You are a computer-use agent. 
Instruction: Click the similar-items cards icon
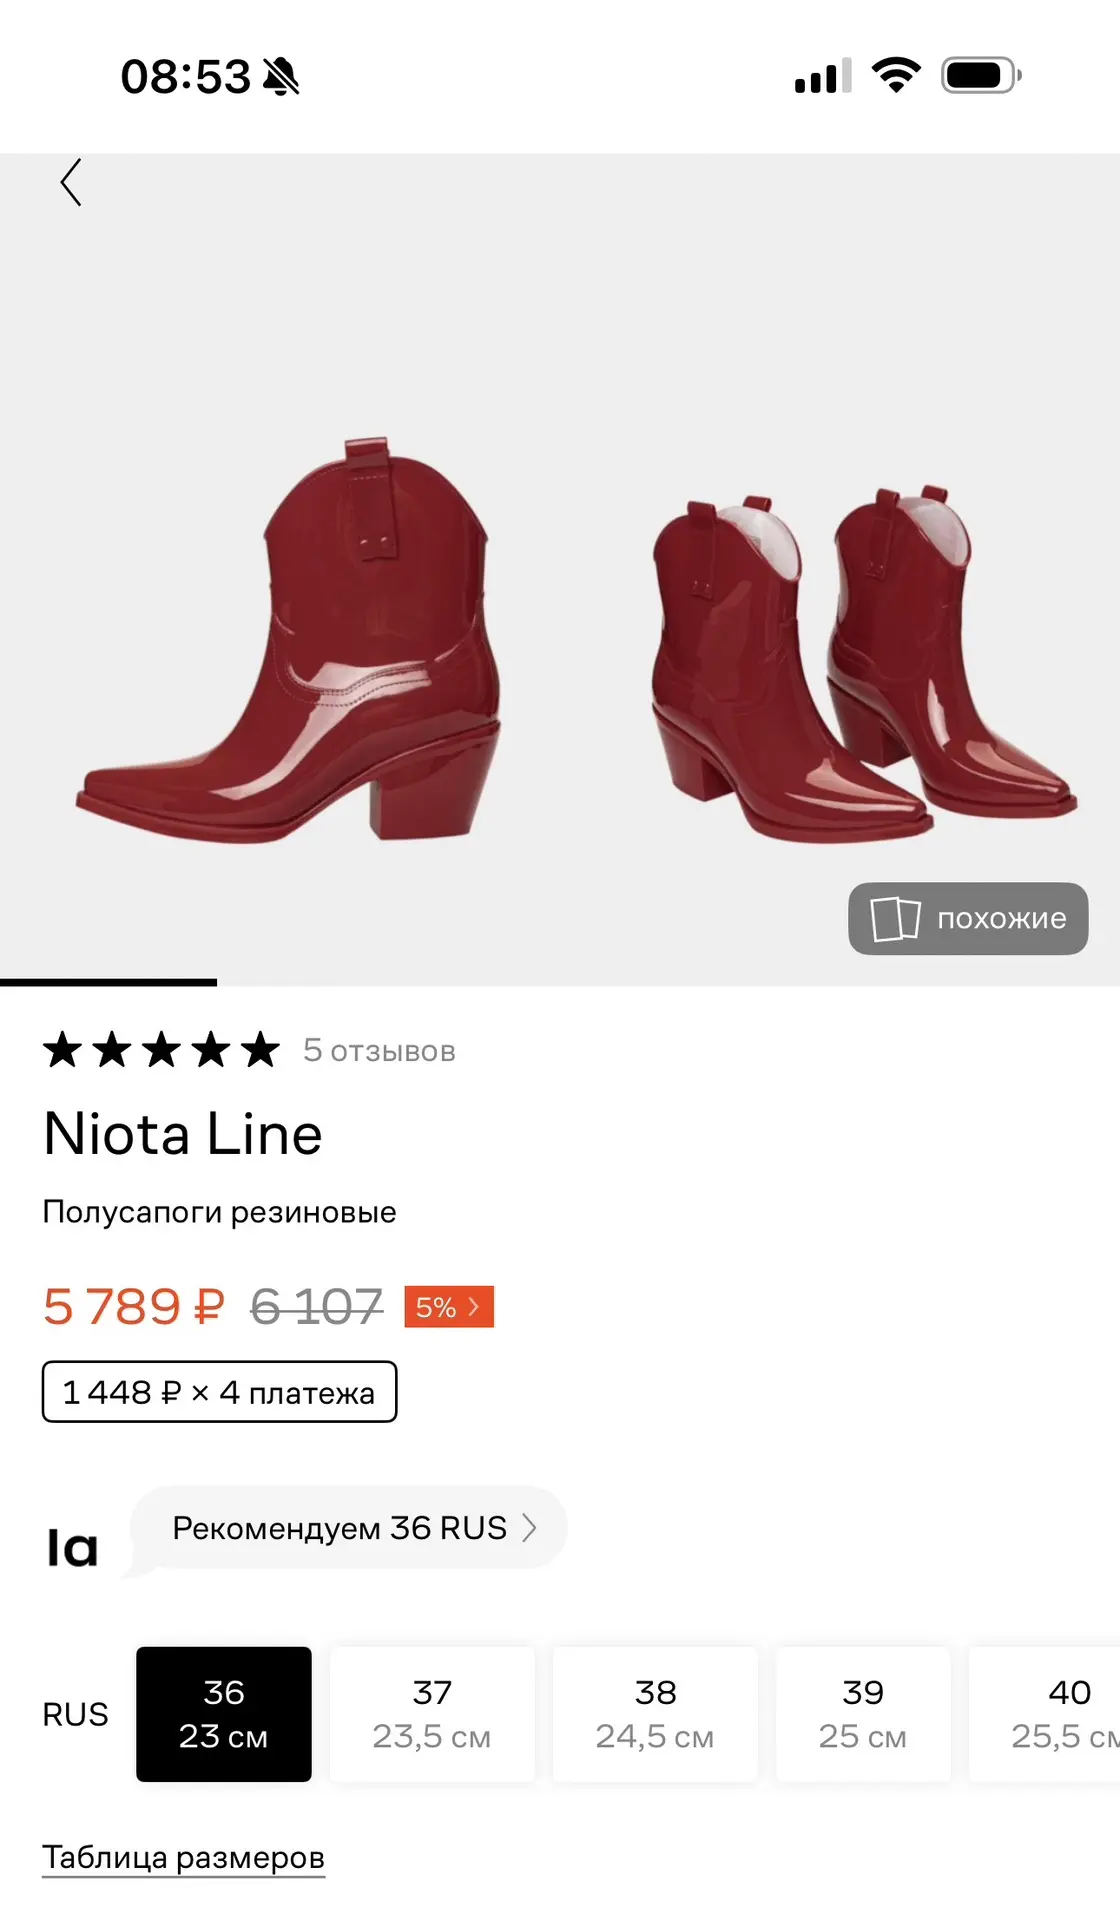[895, 918]
